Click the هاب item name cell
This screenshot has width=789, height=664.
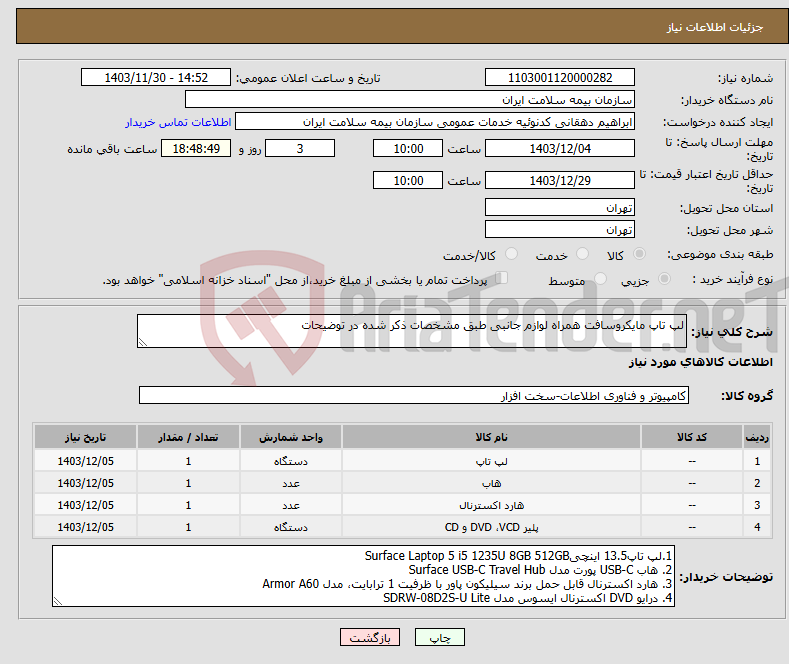click(x=491, y=483)
